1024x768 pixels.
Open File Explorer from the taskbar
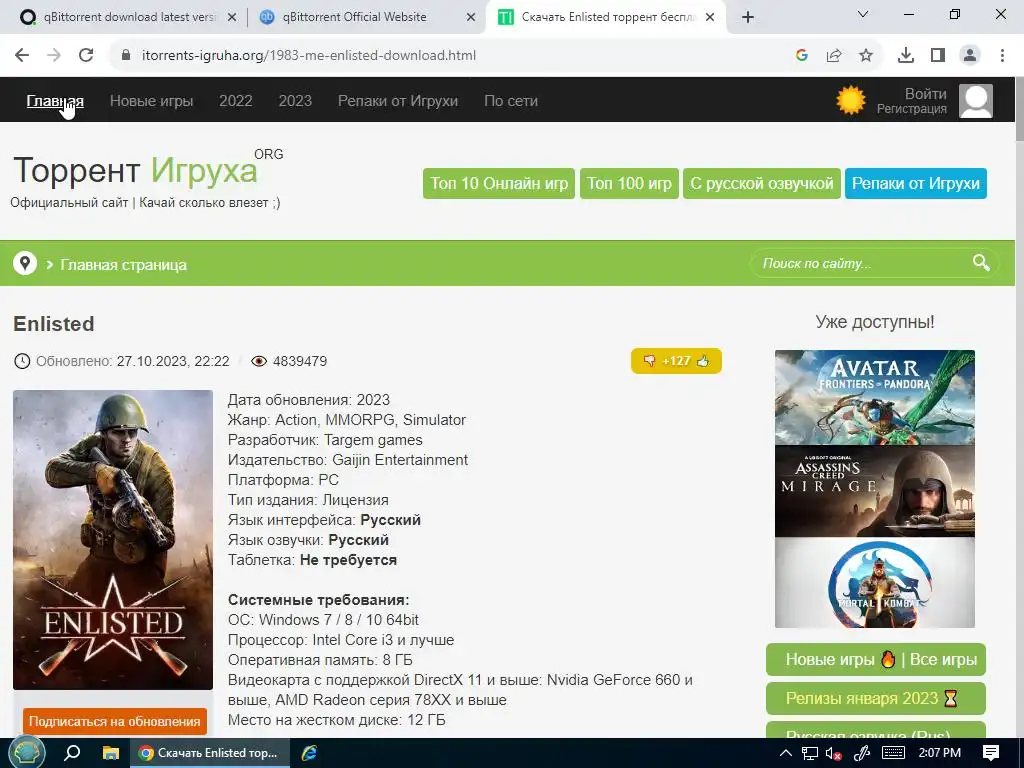[x=111, y=753]
